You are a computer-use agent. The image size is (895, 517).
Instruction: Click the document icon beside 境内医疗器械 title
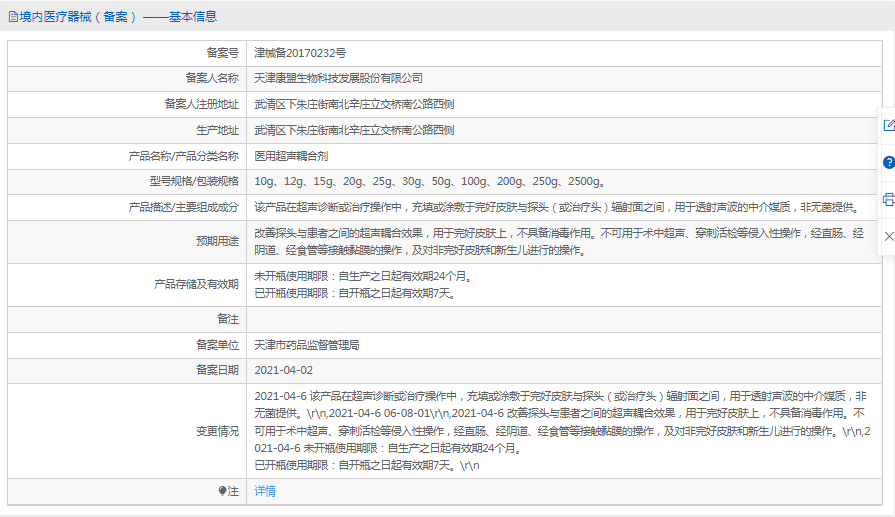pos(13,17)
